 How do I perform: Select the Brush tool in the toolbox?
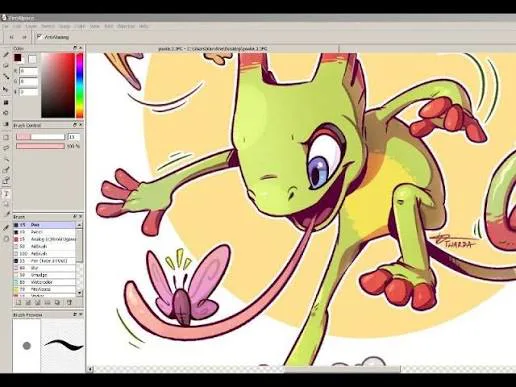(6, 54)
